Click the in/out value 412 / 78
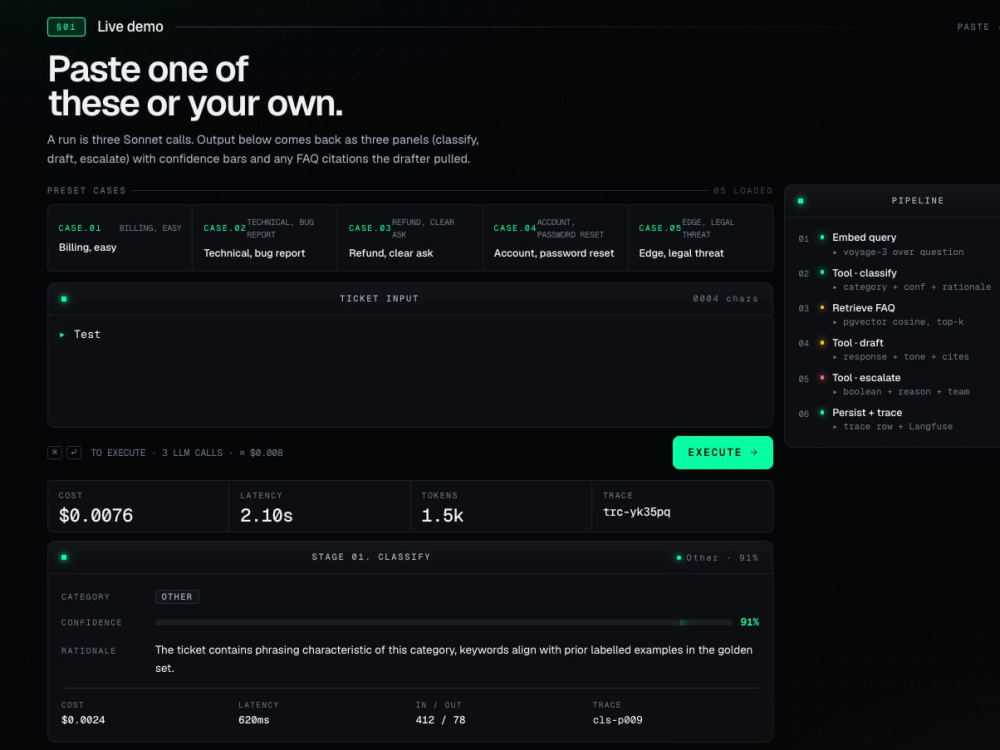 pos(441,720)
